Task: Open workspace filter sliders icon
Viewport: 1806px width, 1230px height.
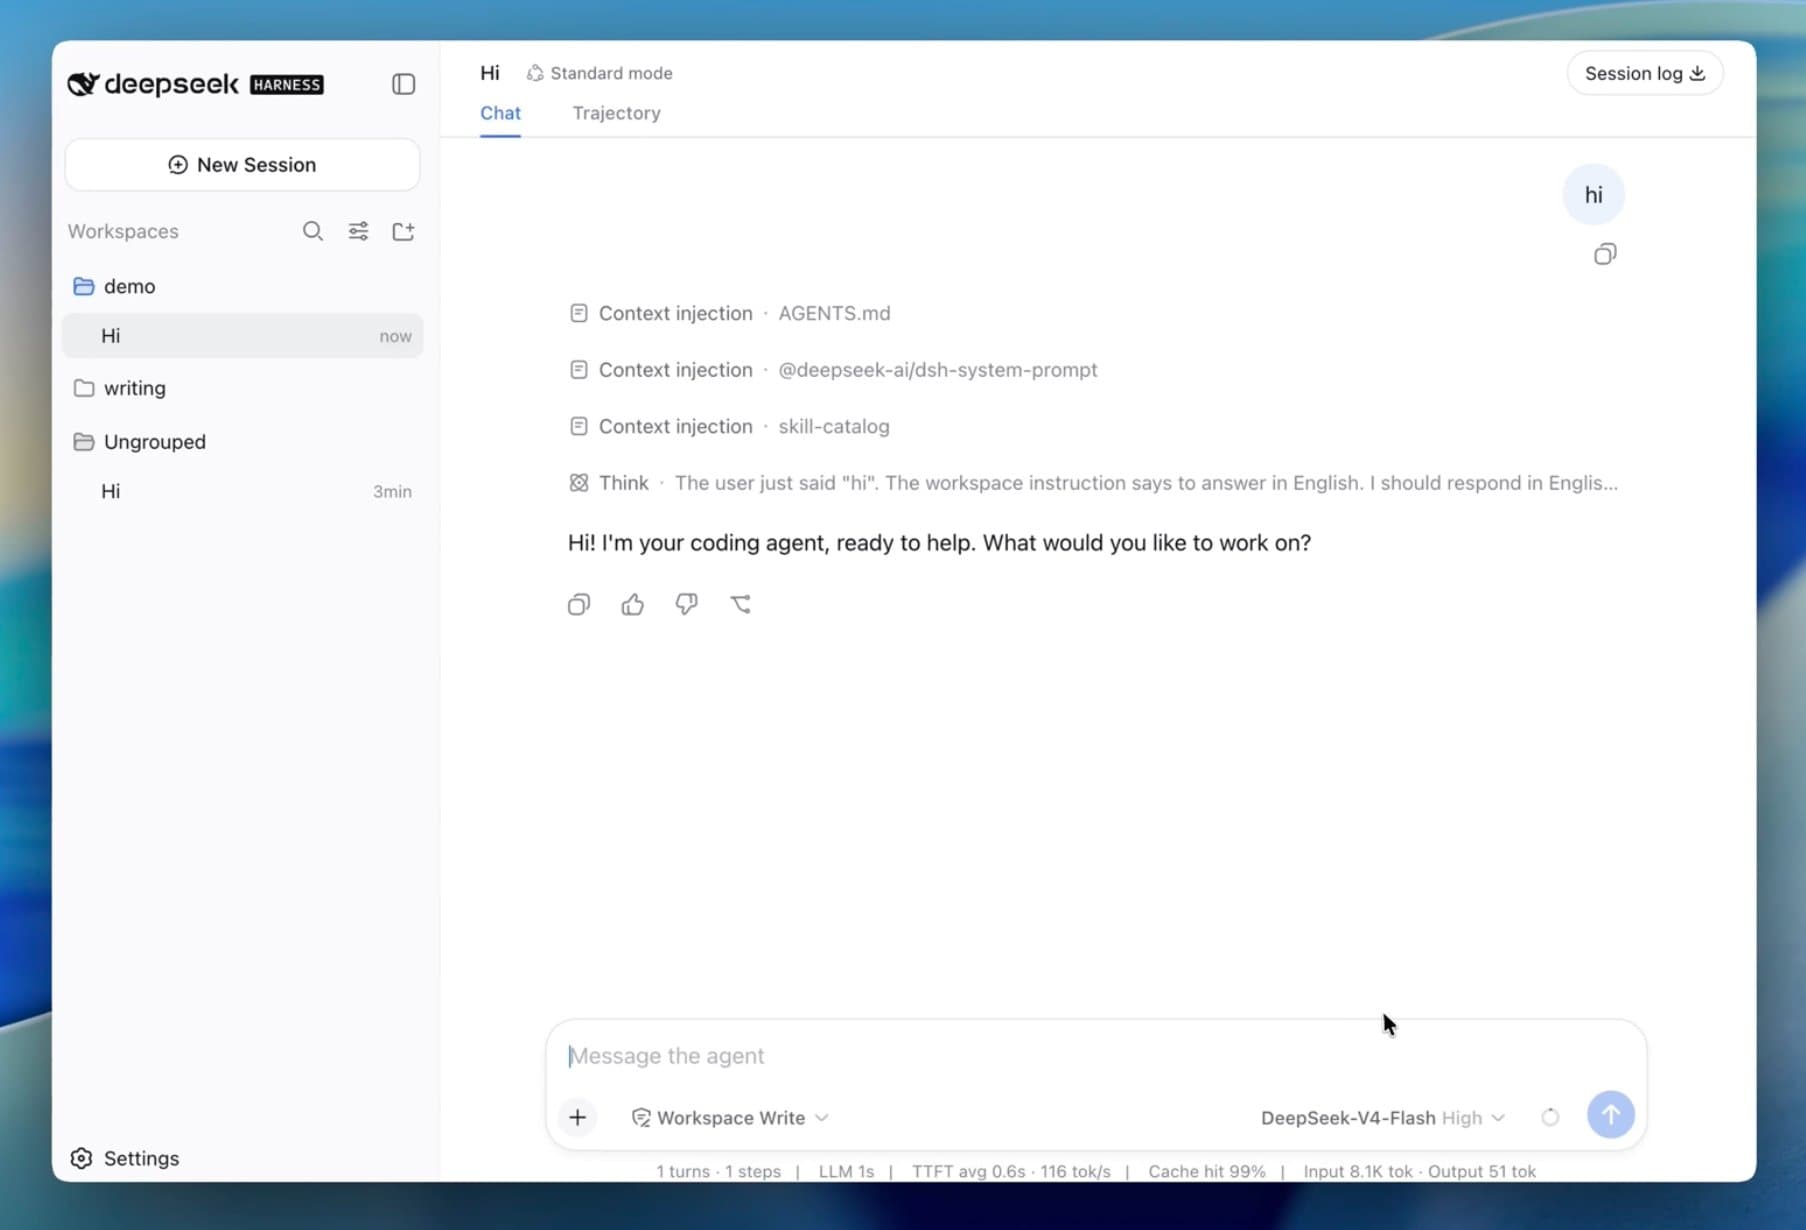Action: click(x=358, y=231)
